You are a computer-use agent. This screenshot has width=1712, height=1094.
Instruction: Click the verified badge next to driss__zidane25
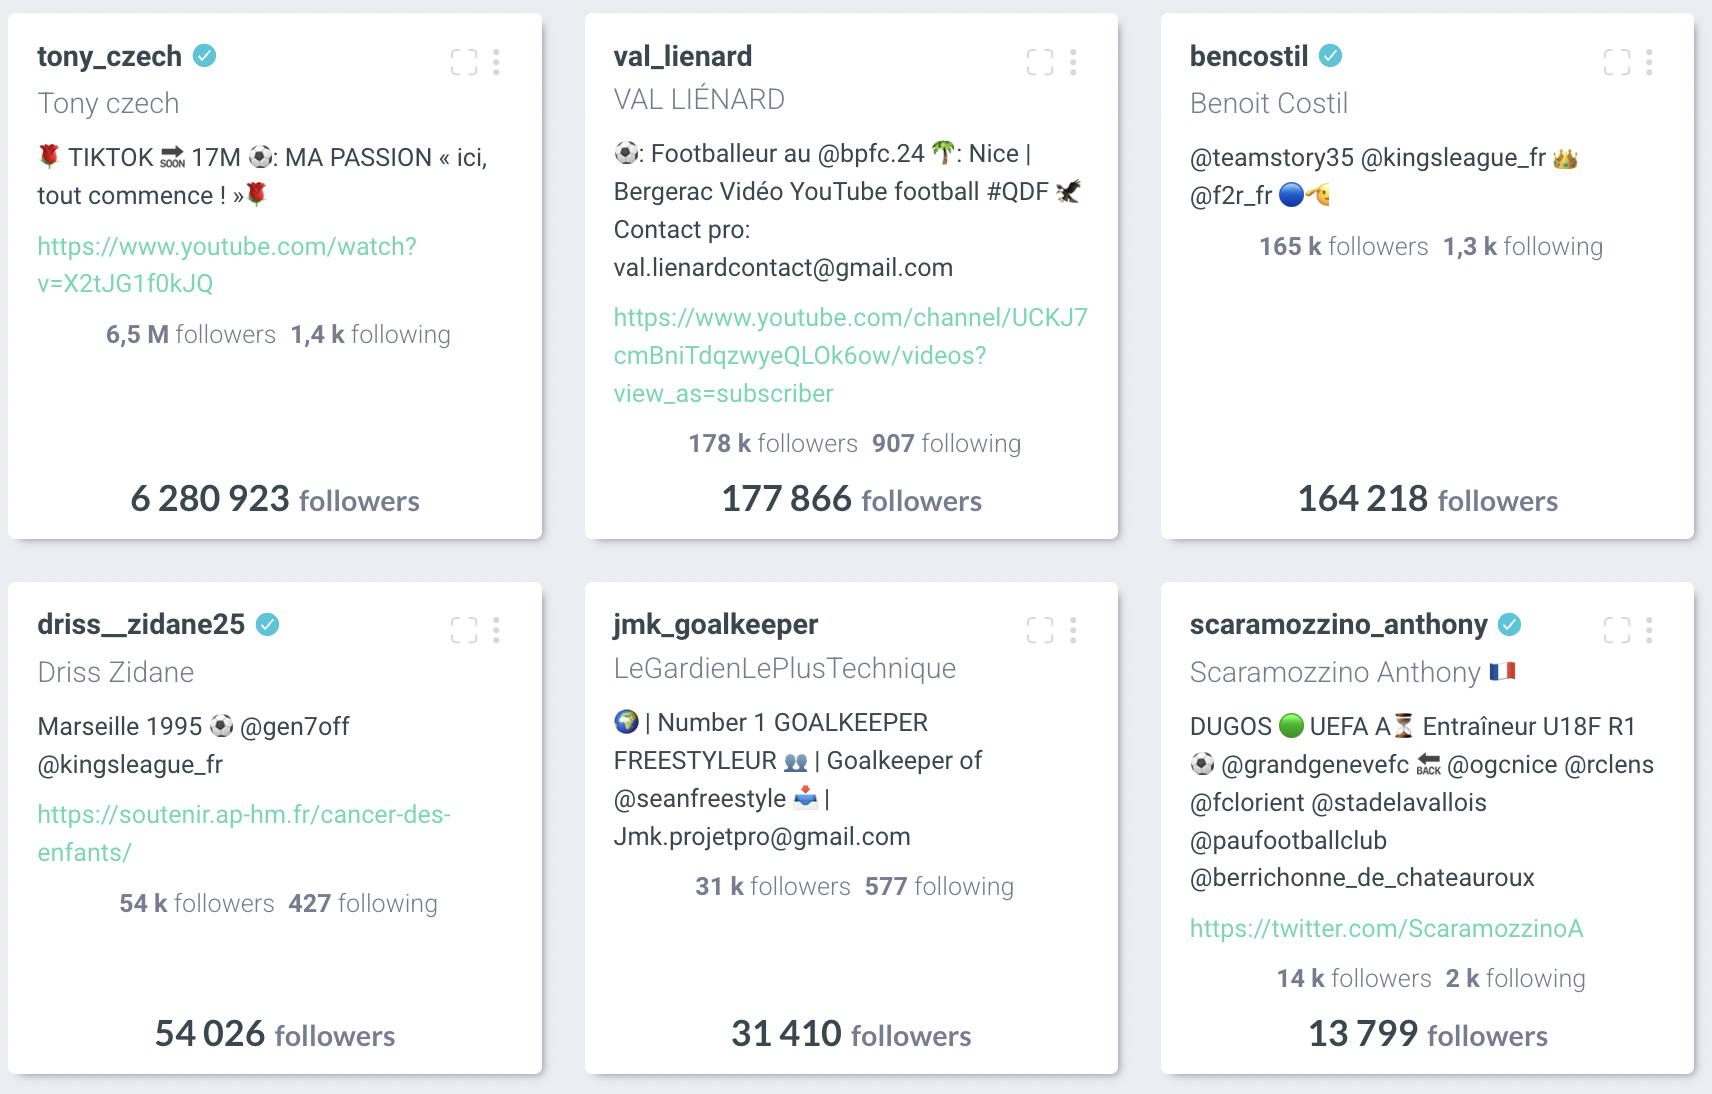click(267, 624)
